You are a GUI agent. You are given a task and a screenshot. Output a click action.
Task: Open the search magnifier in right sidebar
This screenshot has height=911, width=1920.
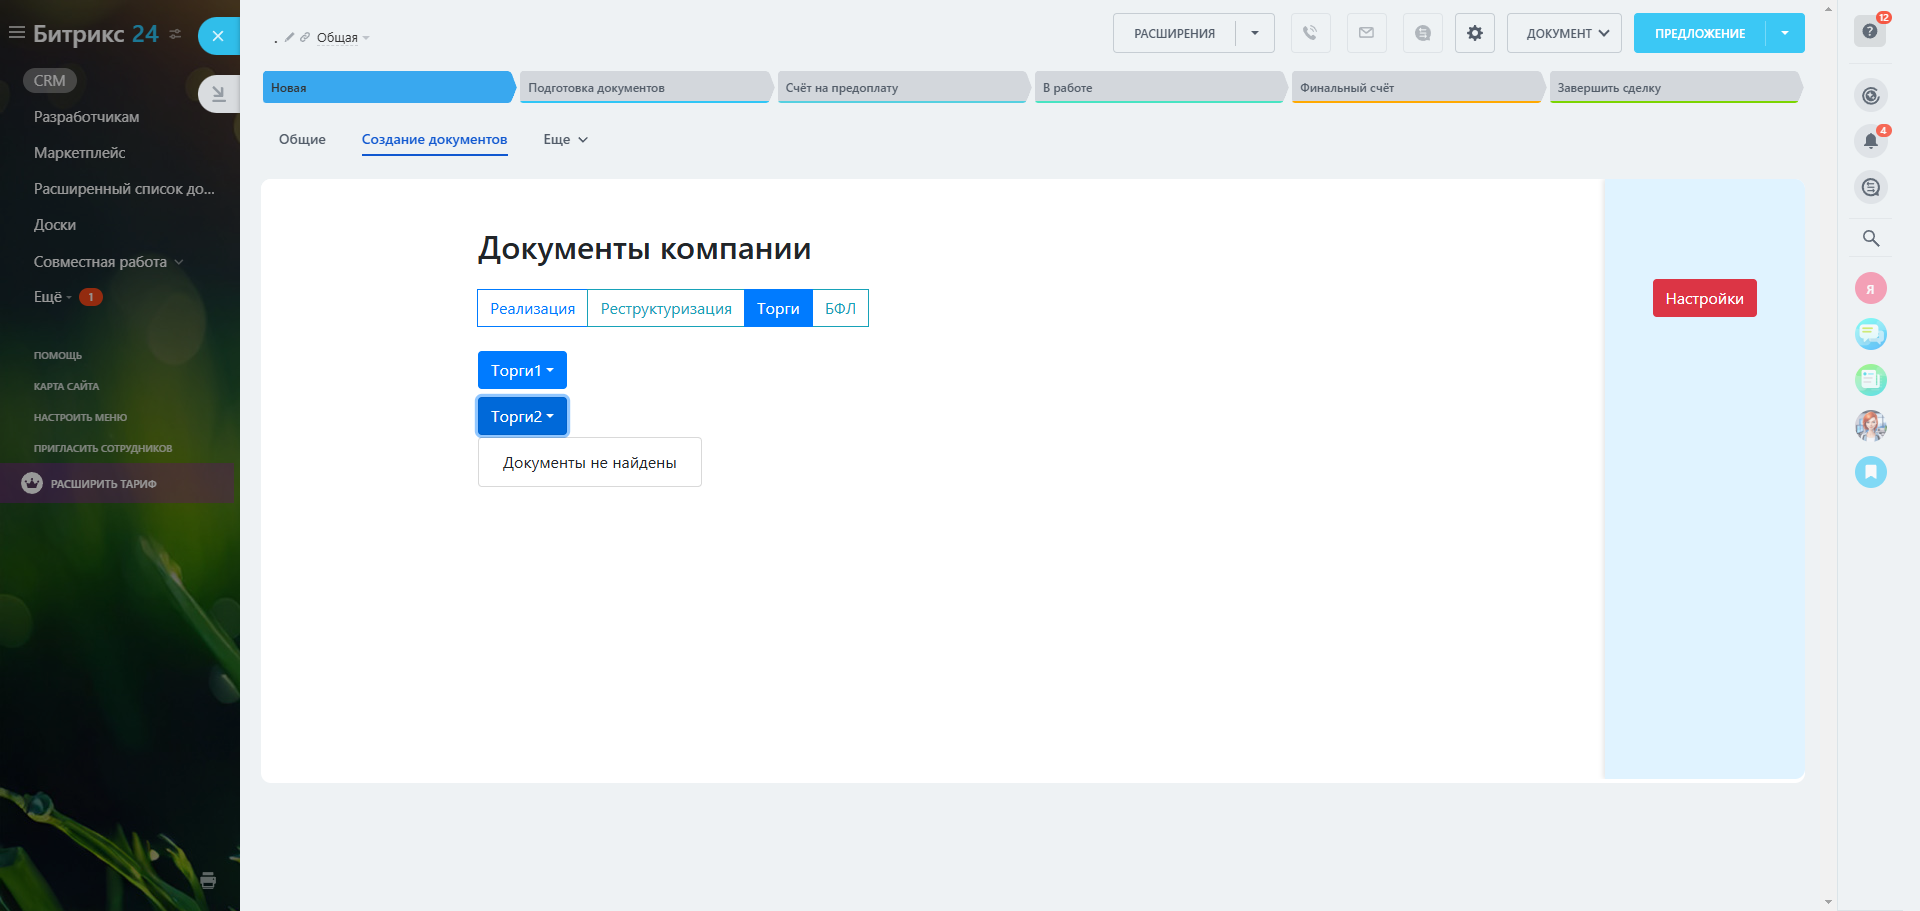(1870, 238)
